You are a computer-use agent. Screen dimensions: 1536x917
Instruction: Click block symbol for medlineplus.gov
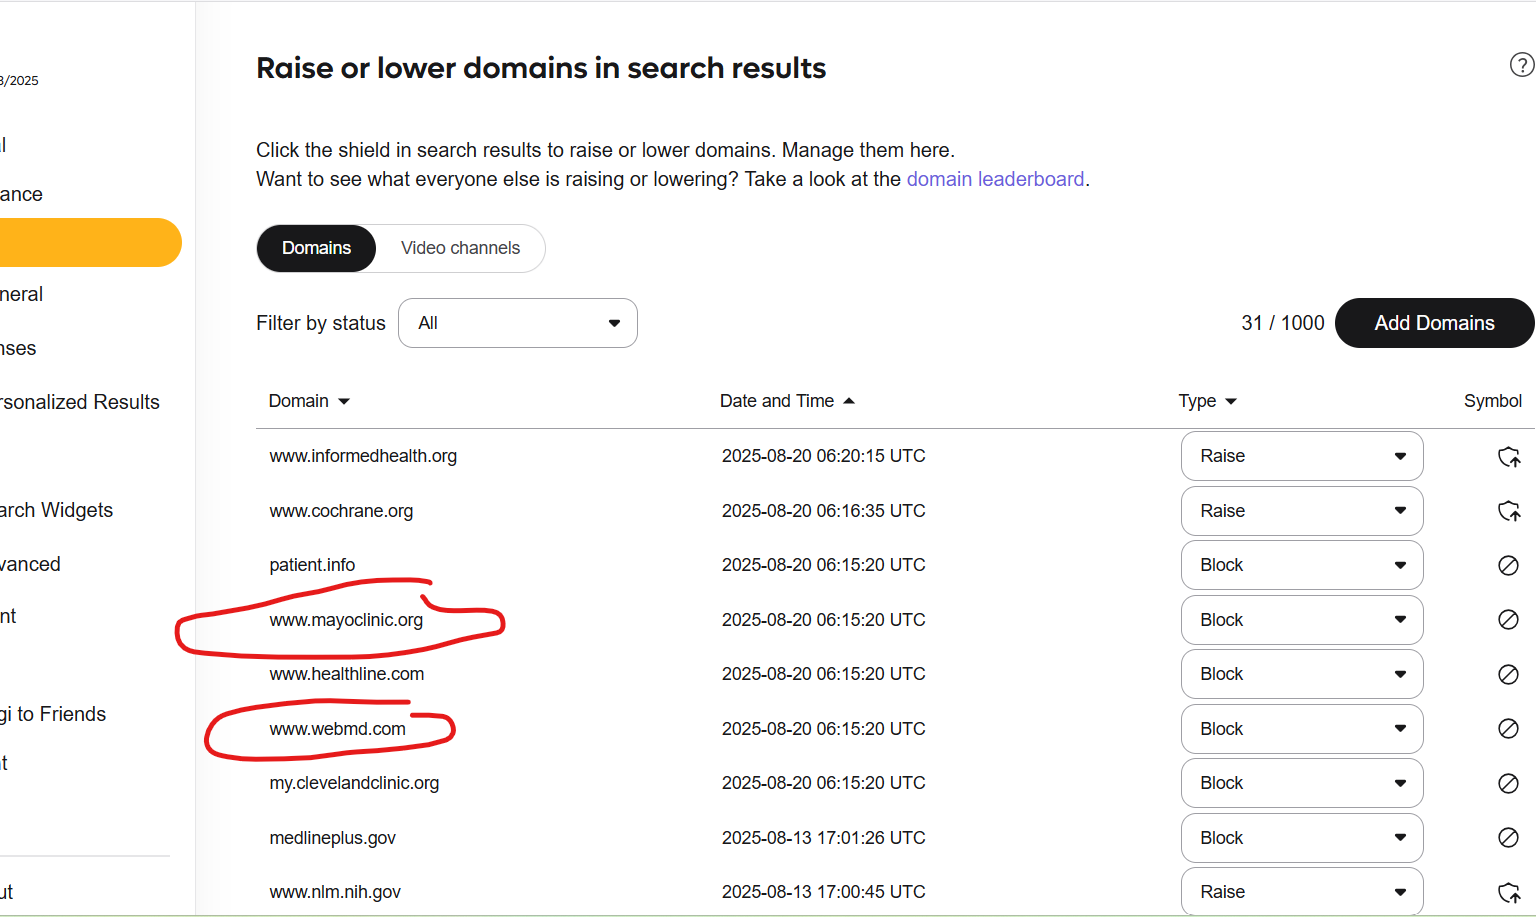click(1508, 838)
